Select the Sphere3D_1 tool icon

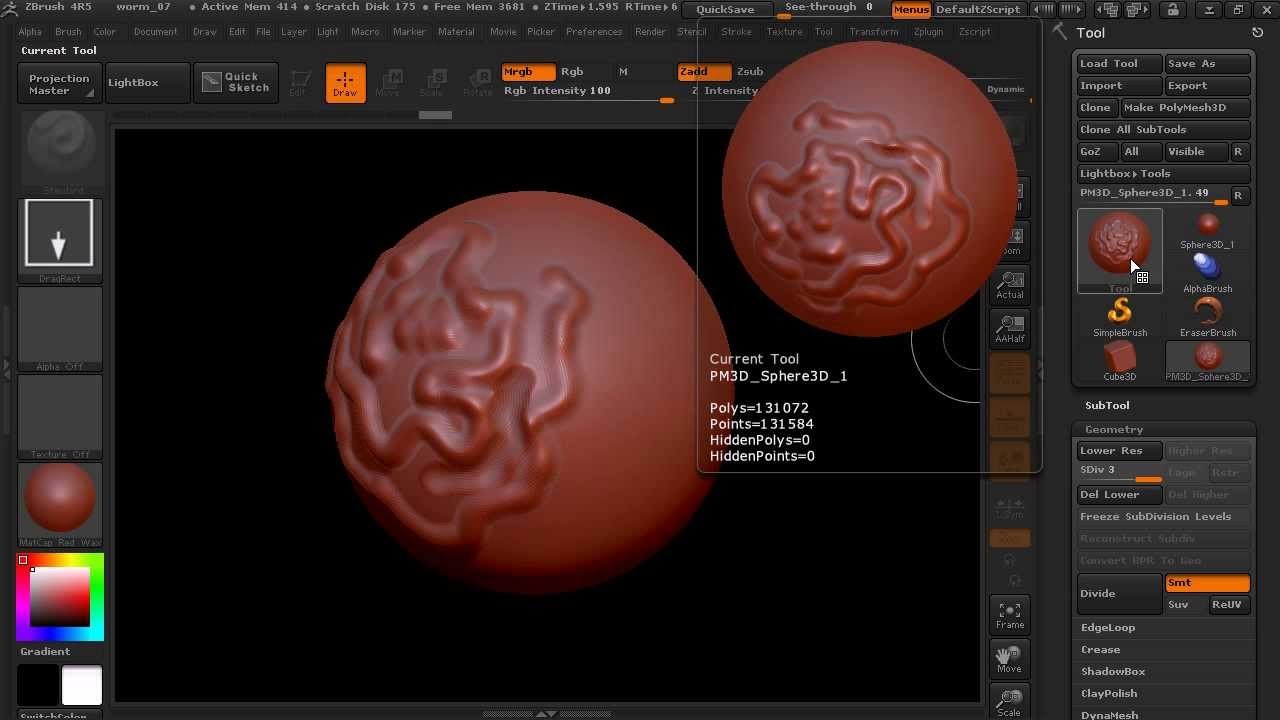[x=1208, y=230]
